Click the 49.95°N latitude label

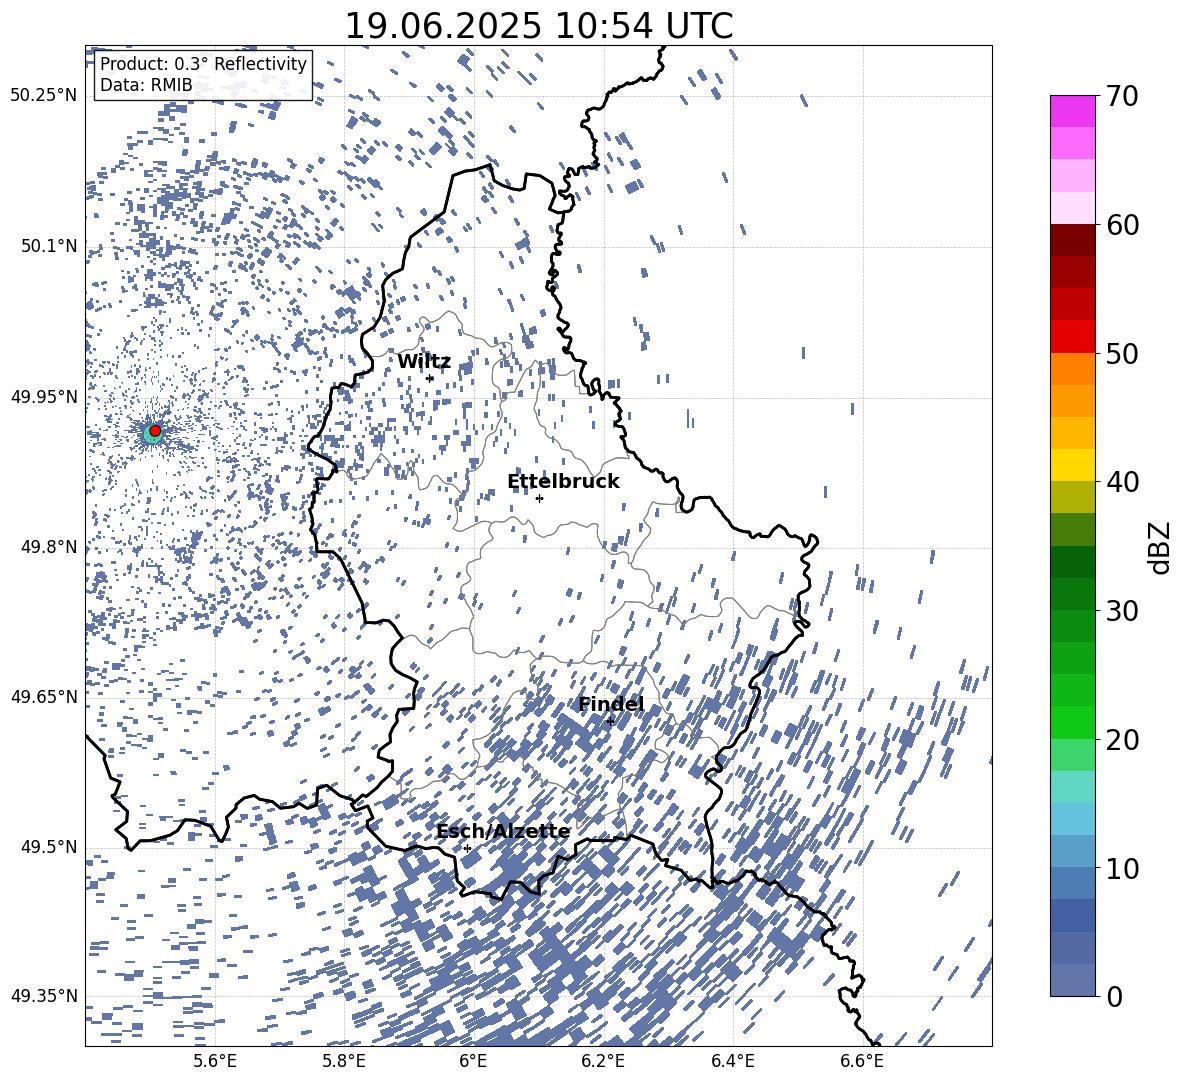coord(44,396)
